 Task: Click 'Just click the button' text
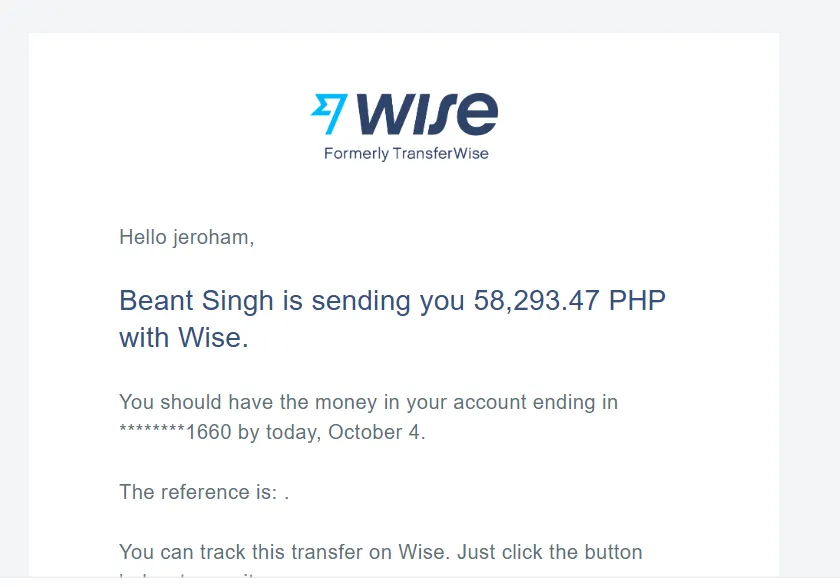(x=550, y=552)
